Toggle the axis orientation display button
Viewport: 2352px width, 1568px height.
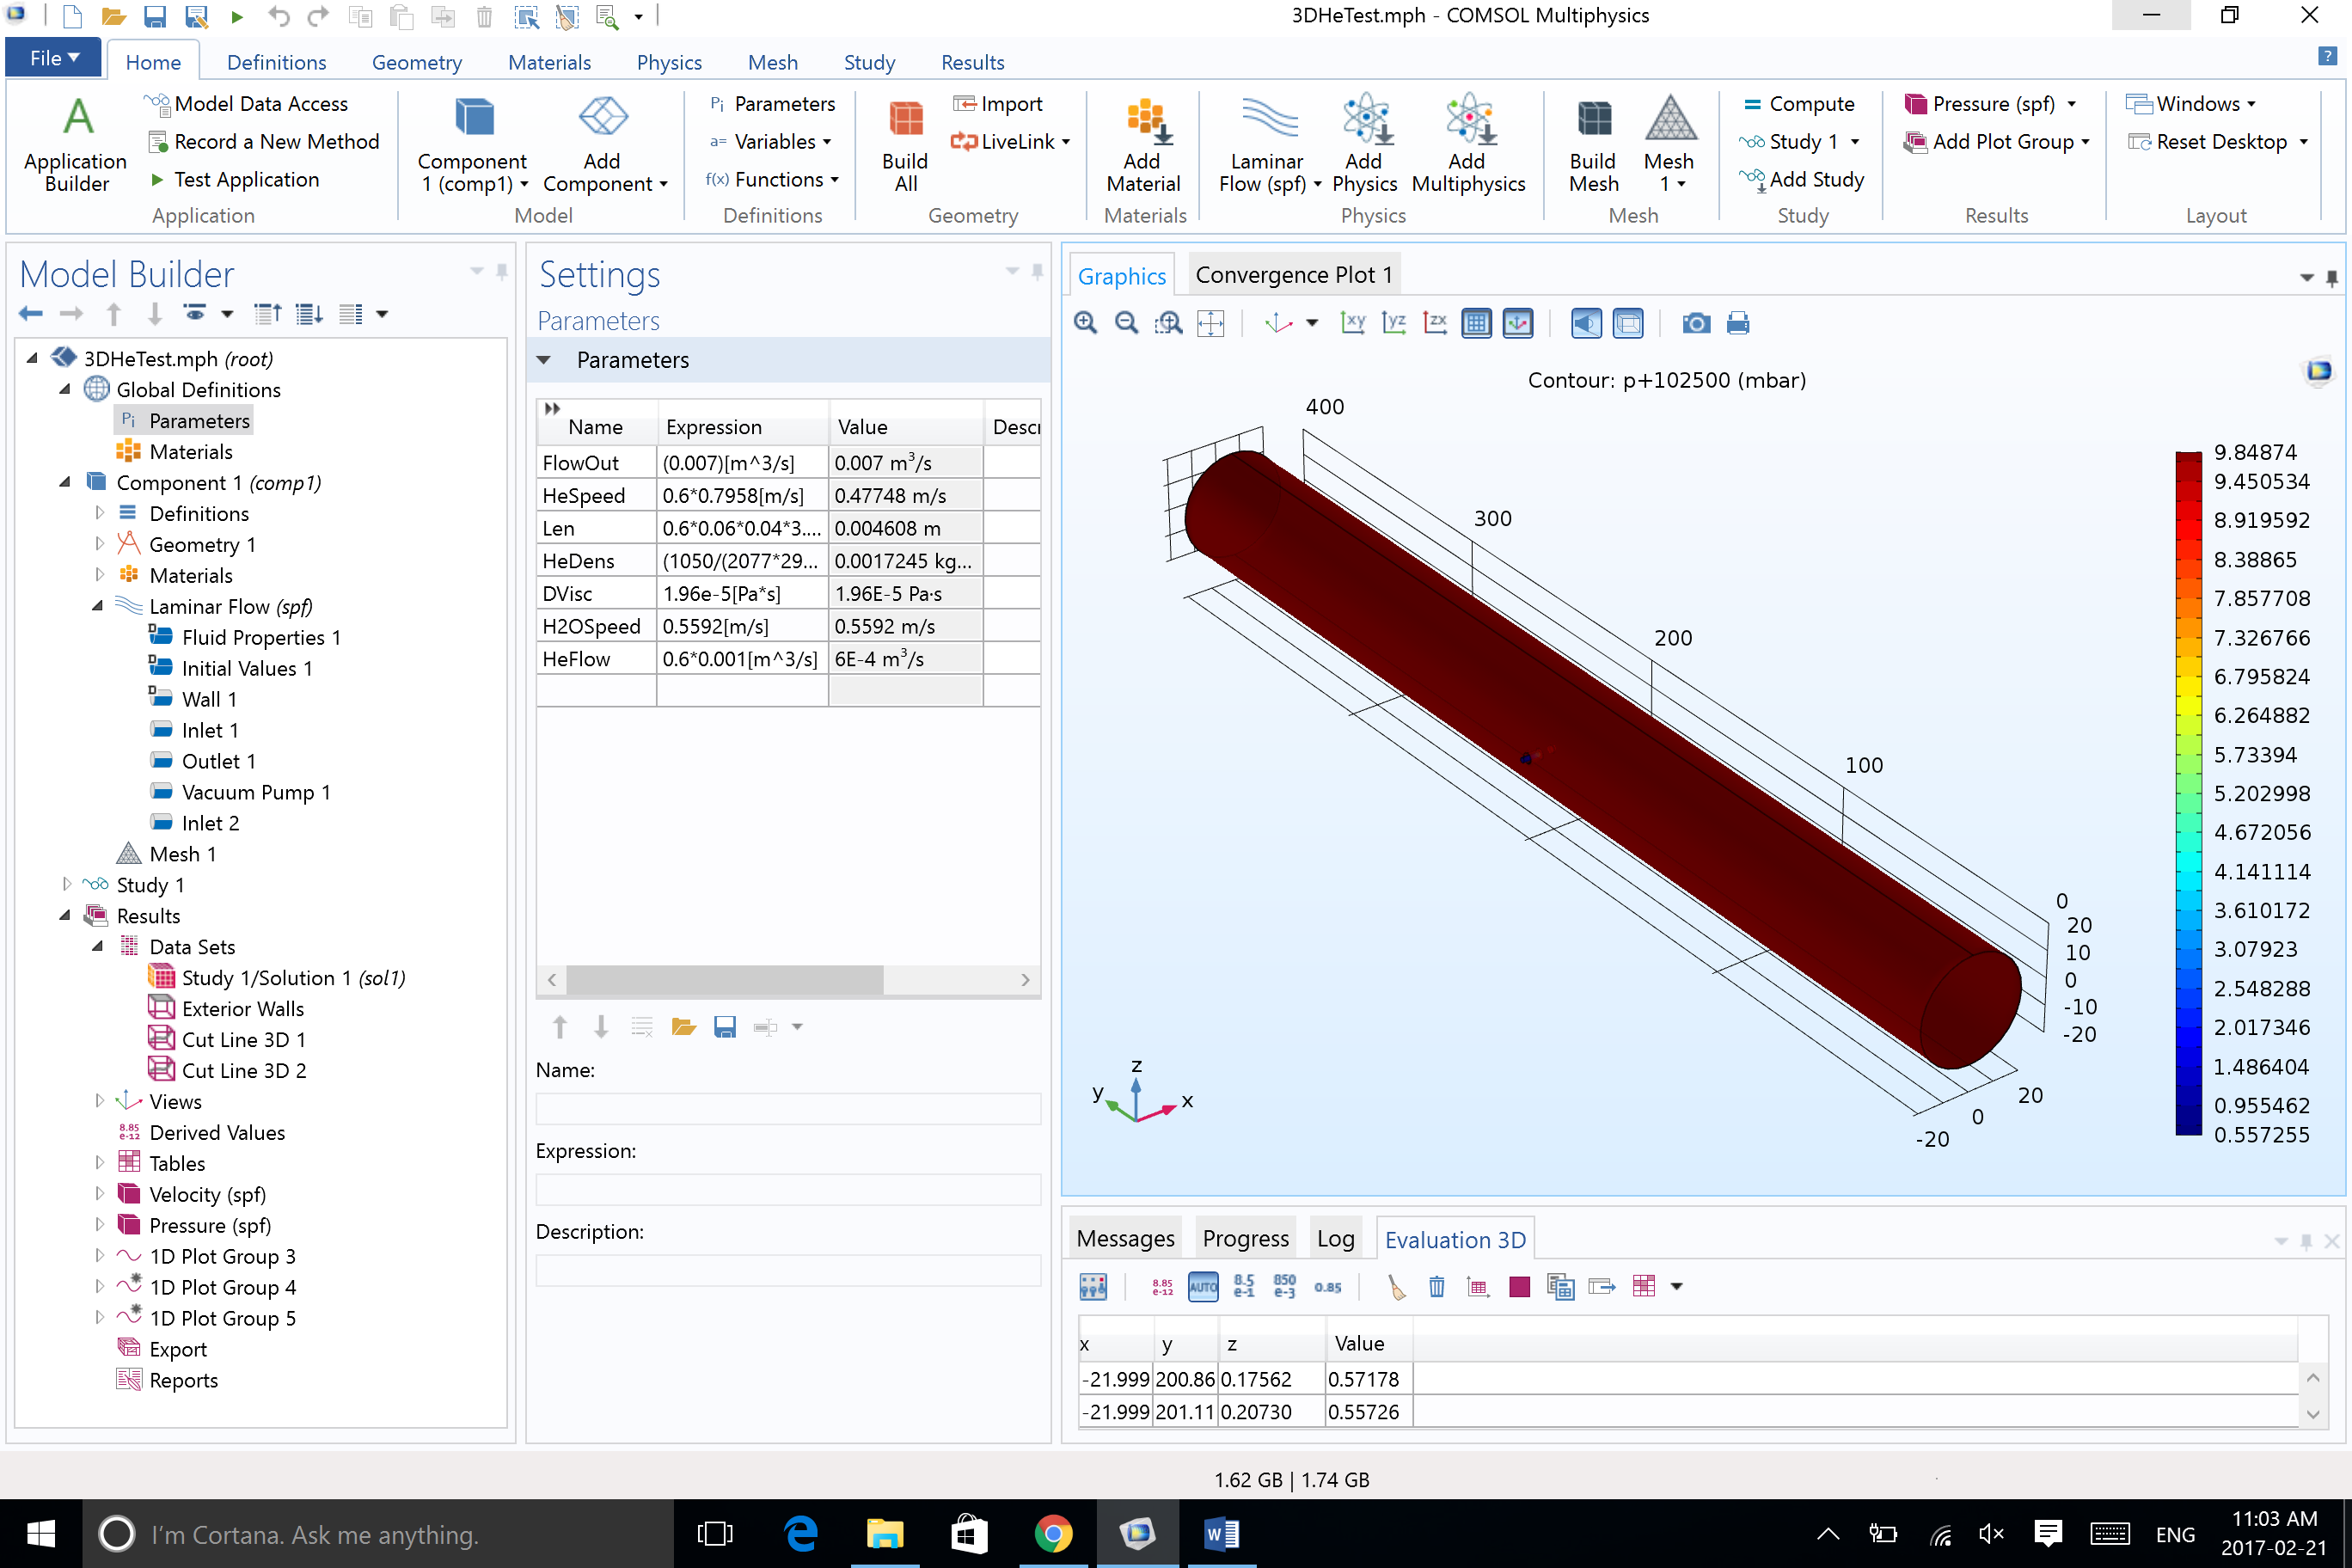pyautogui.click(x=1518, y=323)
